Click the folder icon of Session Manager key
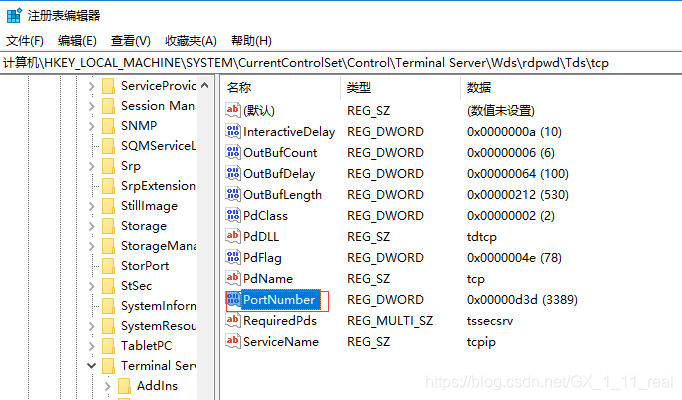 tap(108, 106)
